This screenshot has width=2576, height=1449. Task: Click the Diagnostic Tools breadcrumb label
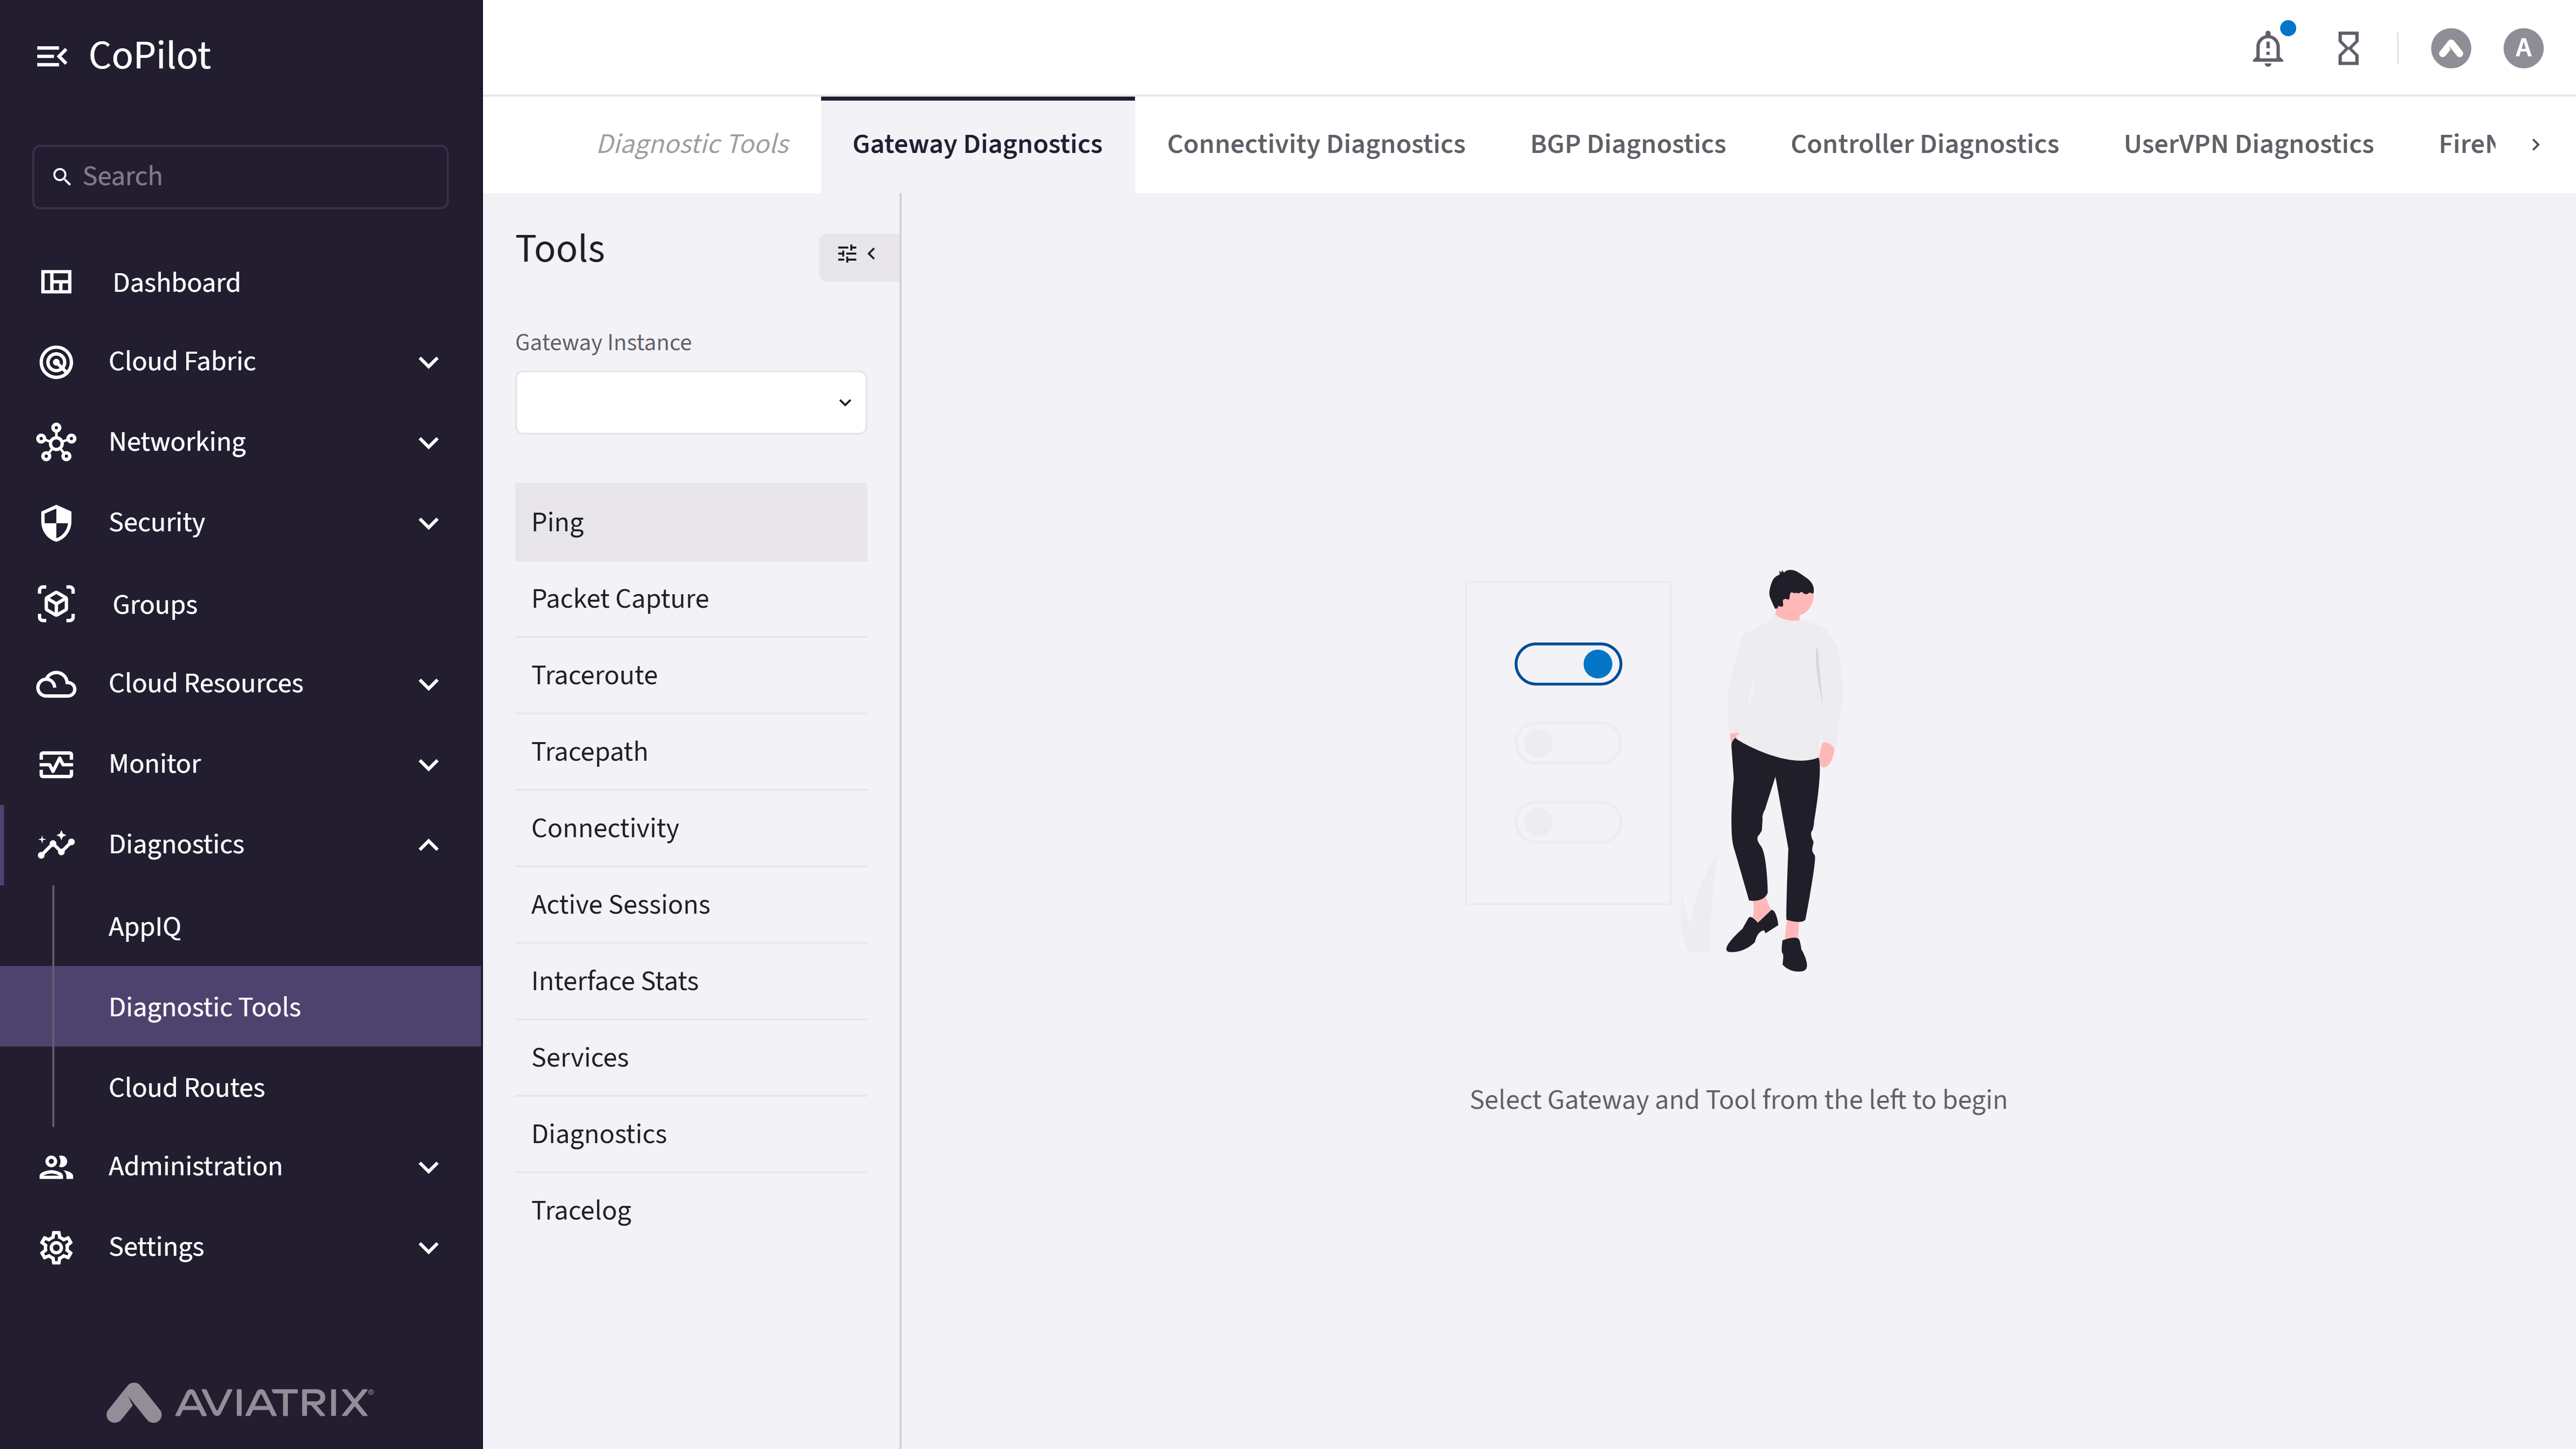[693, 145]
